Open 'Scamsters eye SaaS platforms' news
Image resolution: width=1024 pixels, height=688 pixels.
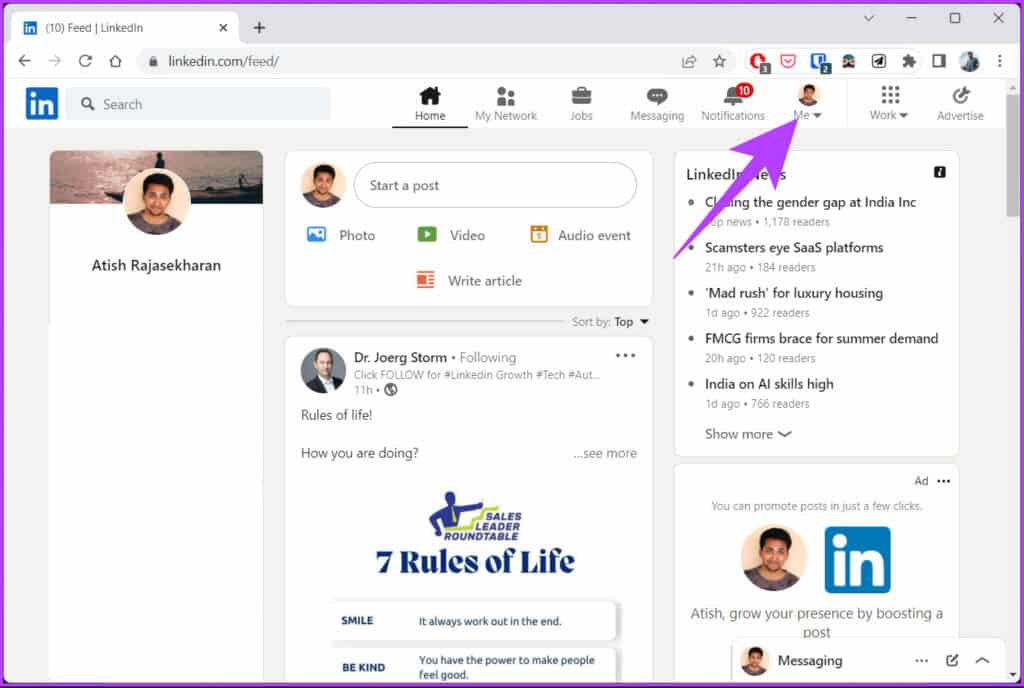point(793,248)
